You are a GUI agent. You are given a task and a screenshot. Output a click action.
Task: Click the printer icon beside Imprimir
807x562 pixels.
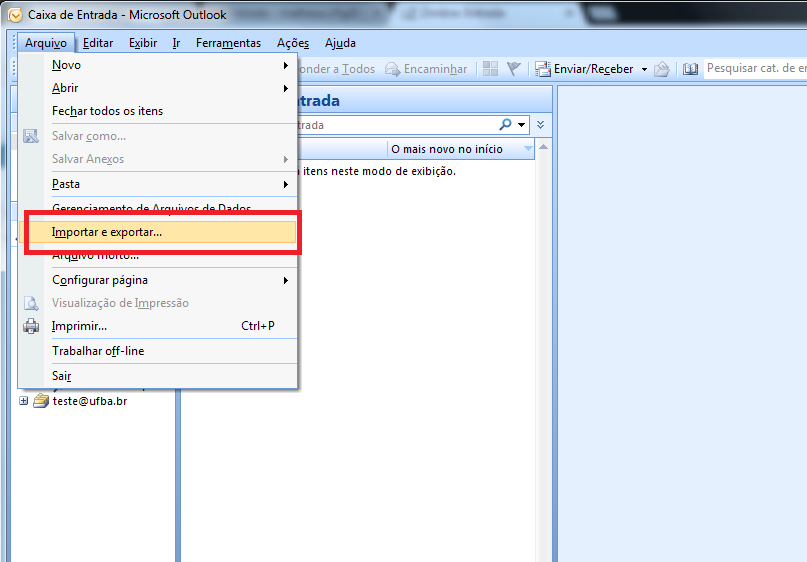click(x=31, y=326)
